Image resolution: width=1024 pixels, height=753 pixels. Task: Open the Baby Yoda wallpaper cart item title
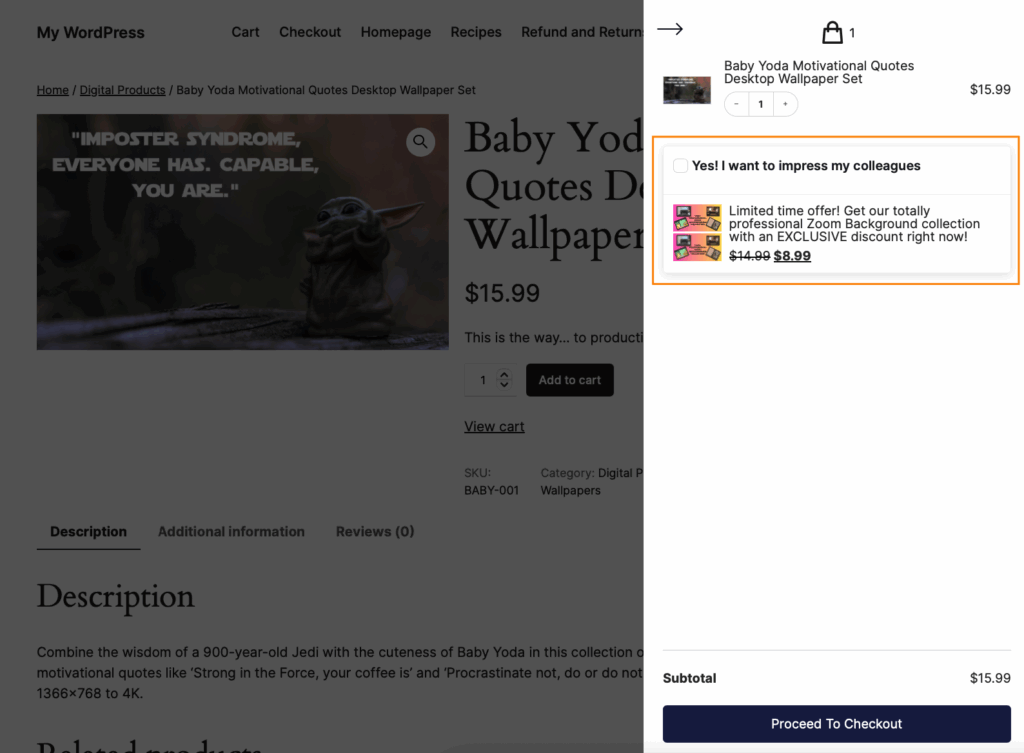click(x=819, y=72)
